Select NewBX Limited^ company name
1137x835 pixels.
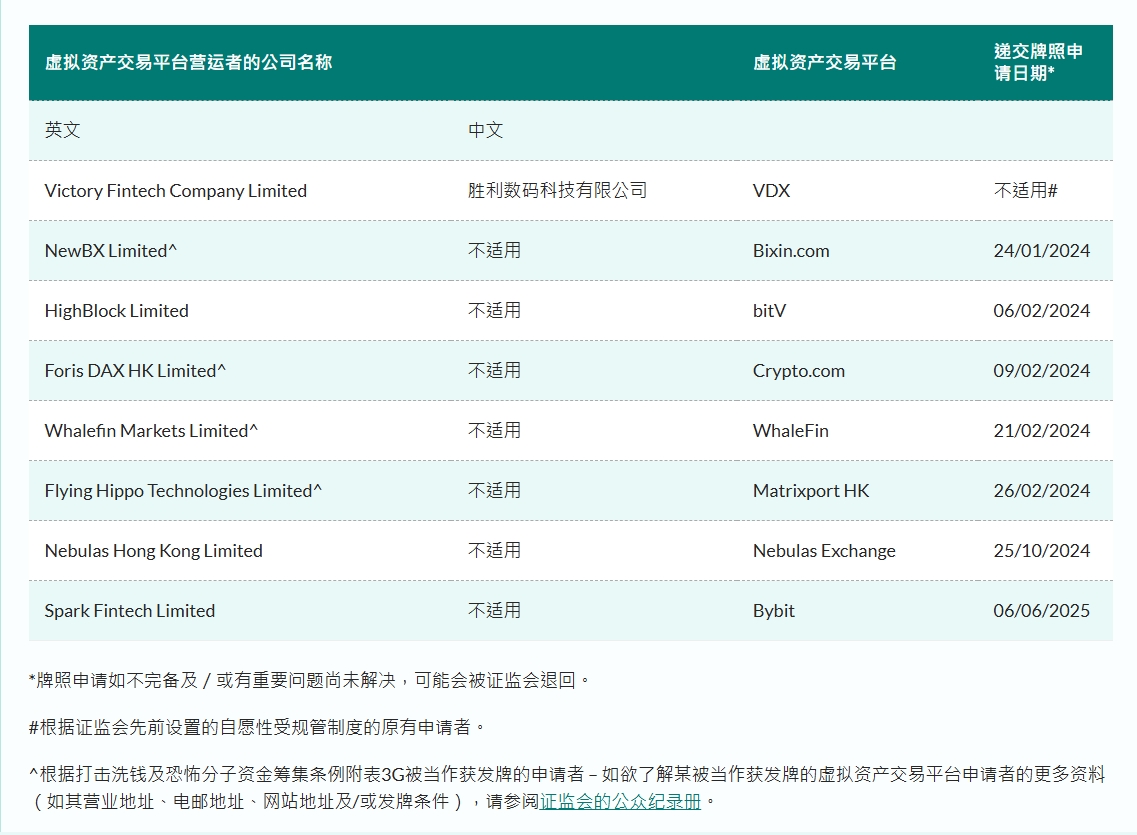coord(110,251)
